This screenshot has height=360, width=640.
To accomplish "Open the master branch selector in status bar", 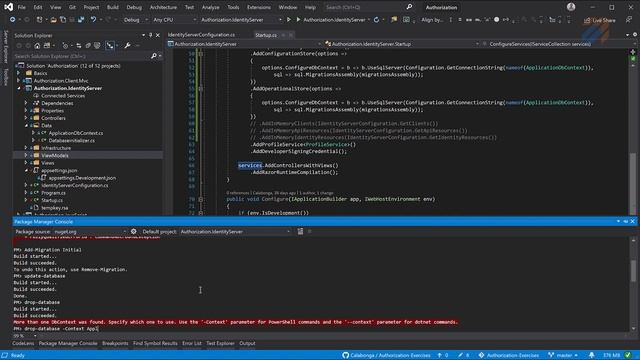I will click(x=563, y=355).
